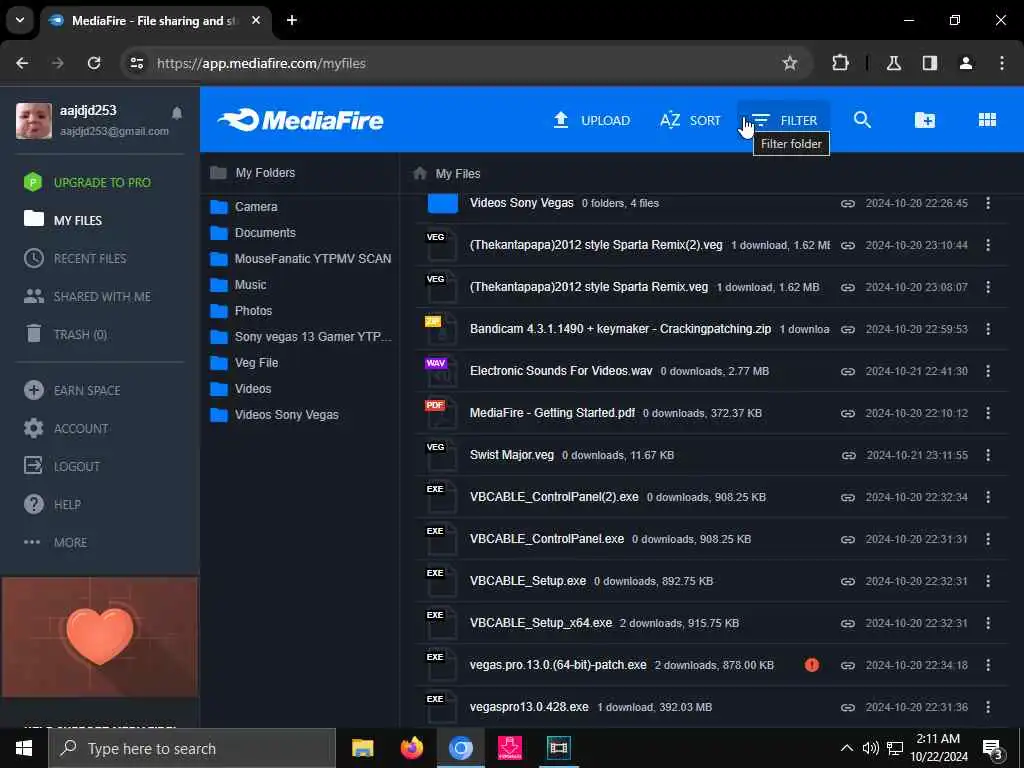1024x768 pixels.
Task: Open options menu for Electronic Sounds wav
Action: (987, 371)
